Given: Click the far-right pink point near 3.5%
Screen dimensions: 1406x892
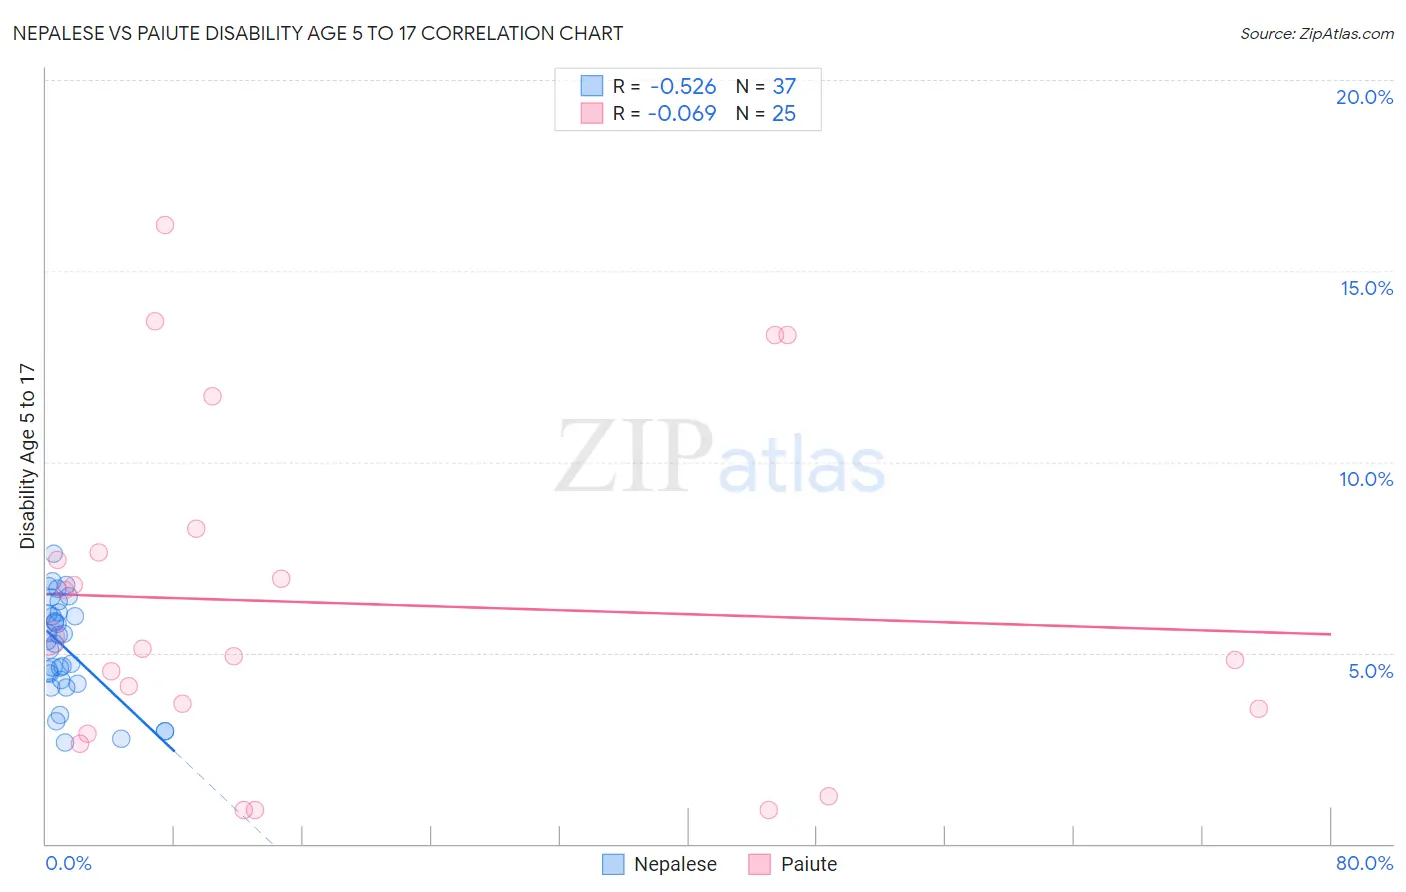Looking at the screenshot, I should click(x=1259, y=709).
